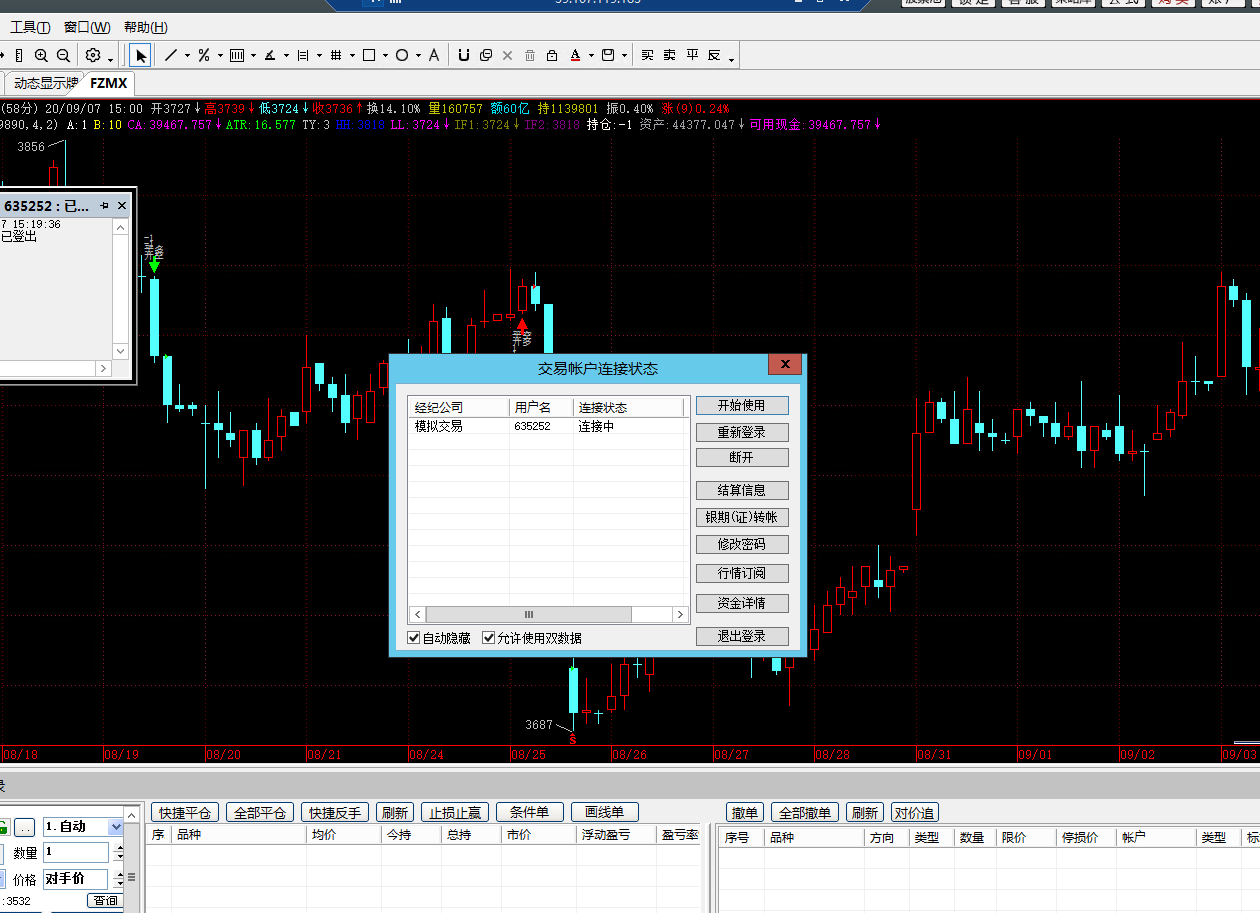The image size is (1260, 913).
Task: Open the 帮助(H) menu
Action: 146,27
